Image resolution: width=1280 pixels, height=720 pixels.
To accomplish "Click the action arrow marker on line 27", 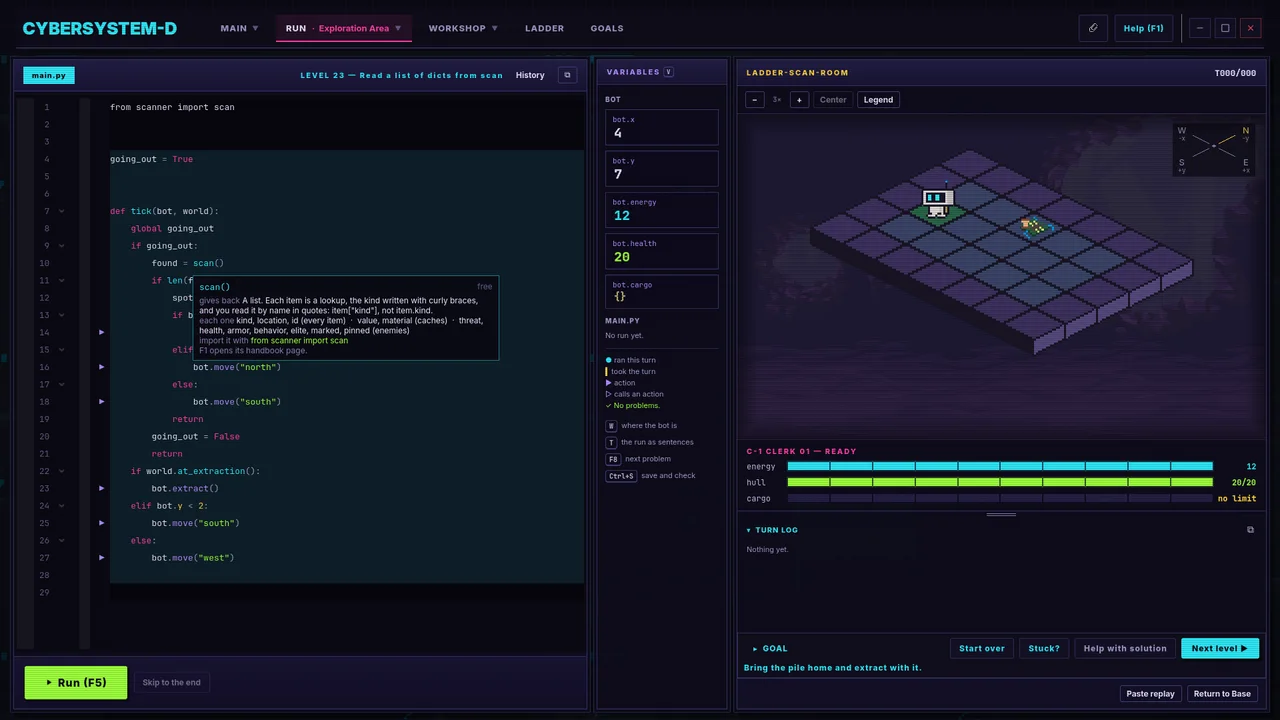I will (101, 558).
